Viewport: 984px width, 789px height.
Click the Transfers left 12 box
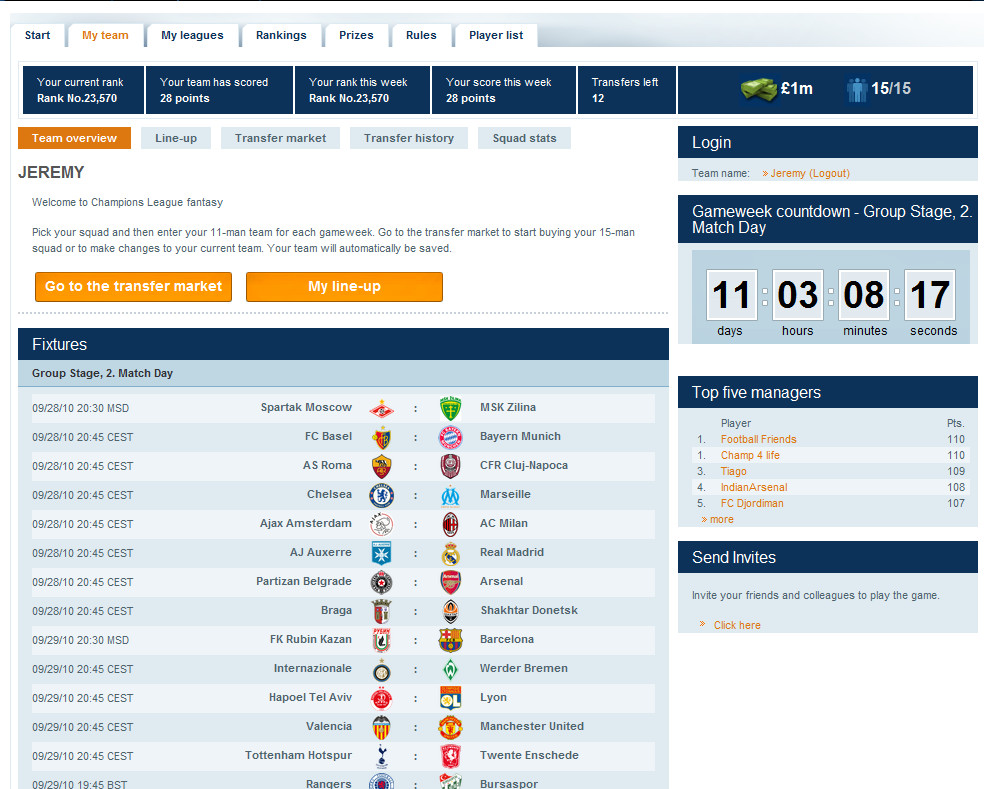click(x=626, y=90)
